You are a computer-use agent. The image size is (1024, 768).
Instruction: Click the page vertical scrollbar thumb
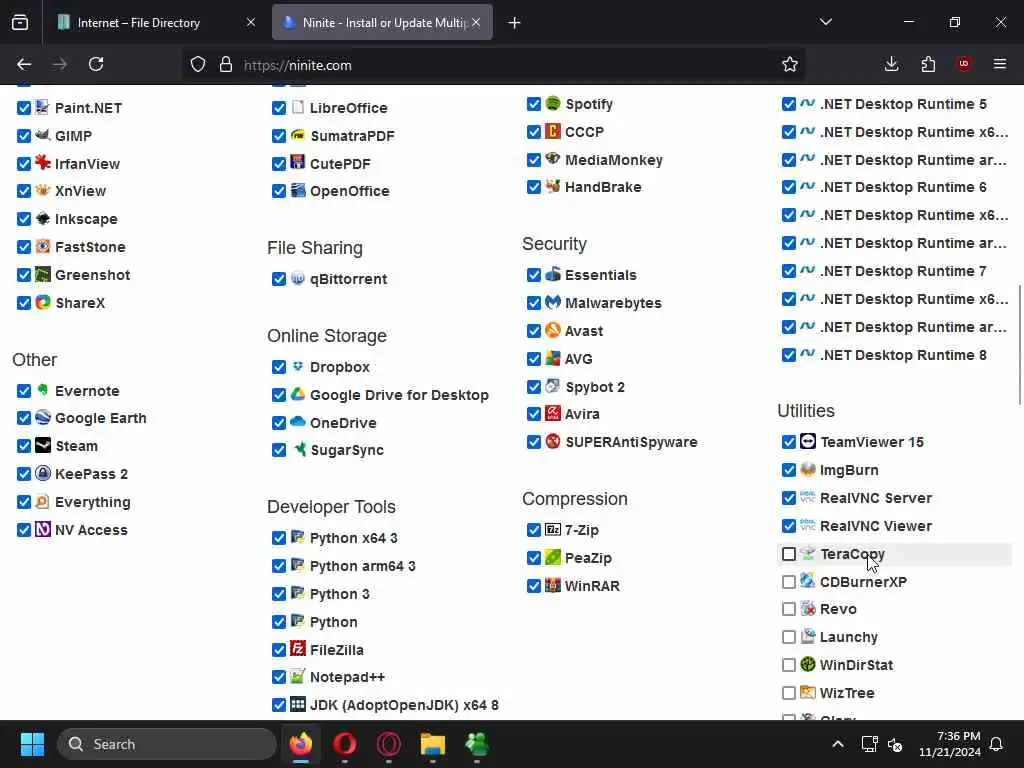coord(1019,345)
